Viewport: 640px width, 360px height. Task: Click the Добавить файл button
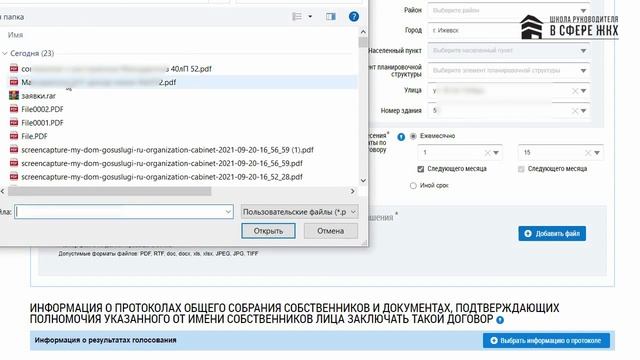pos(552,233)
